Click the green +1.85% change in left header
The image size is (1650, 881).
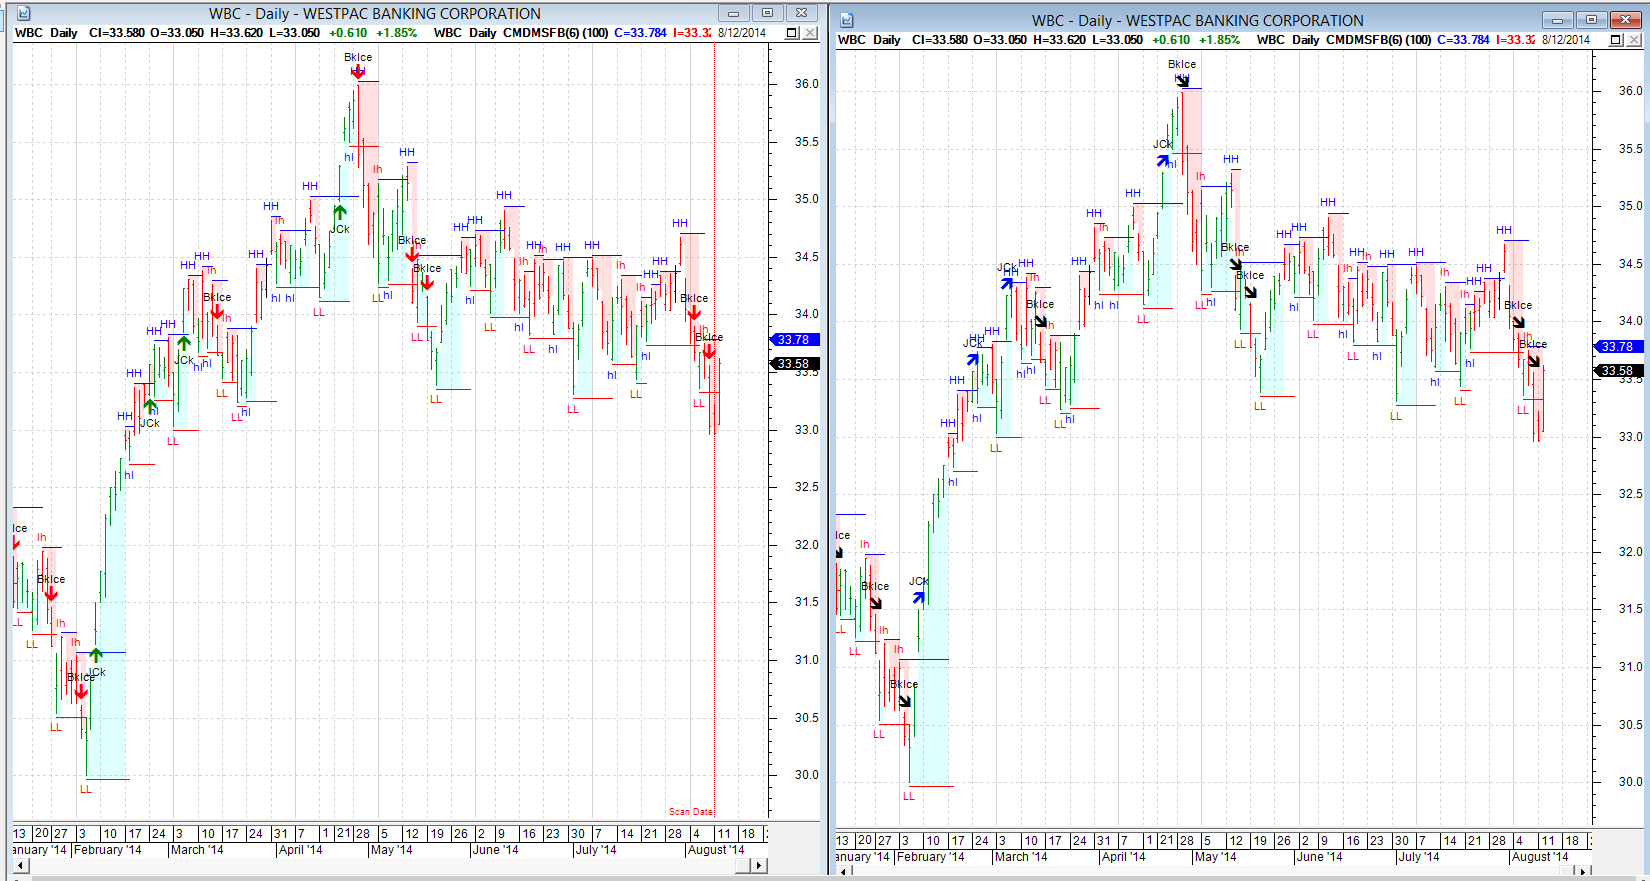coord(396,33)
